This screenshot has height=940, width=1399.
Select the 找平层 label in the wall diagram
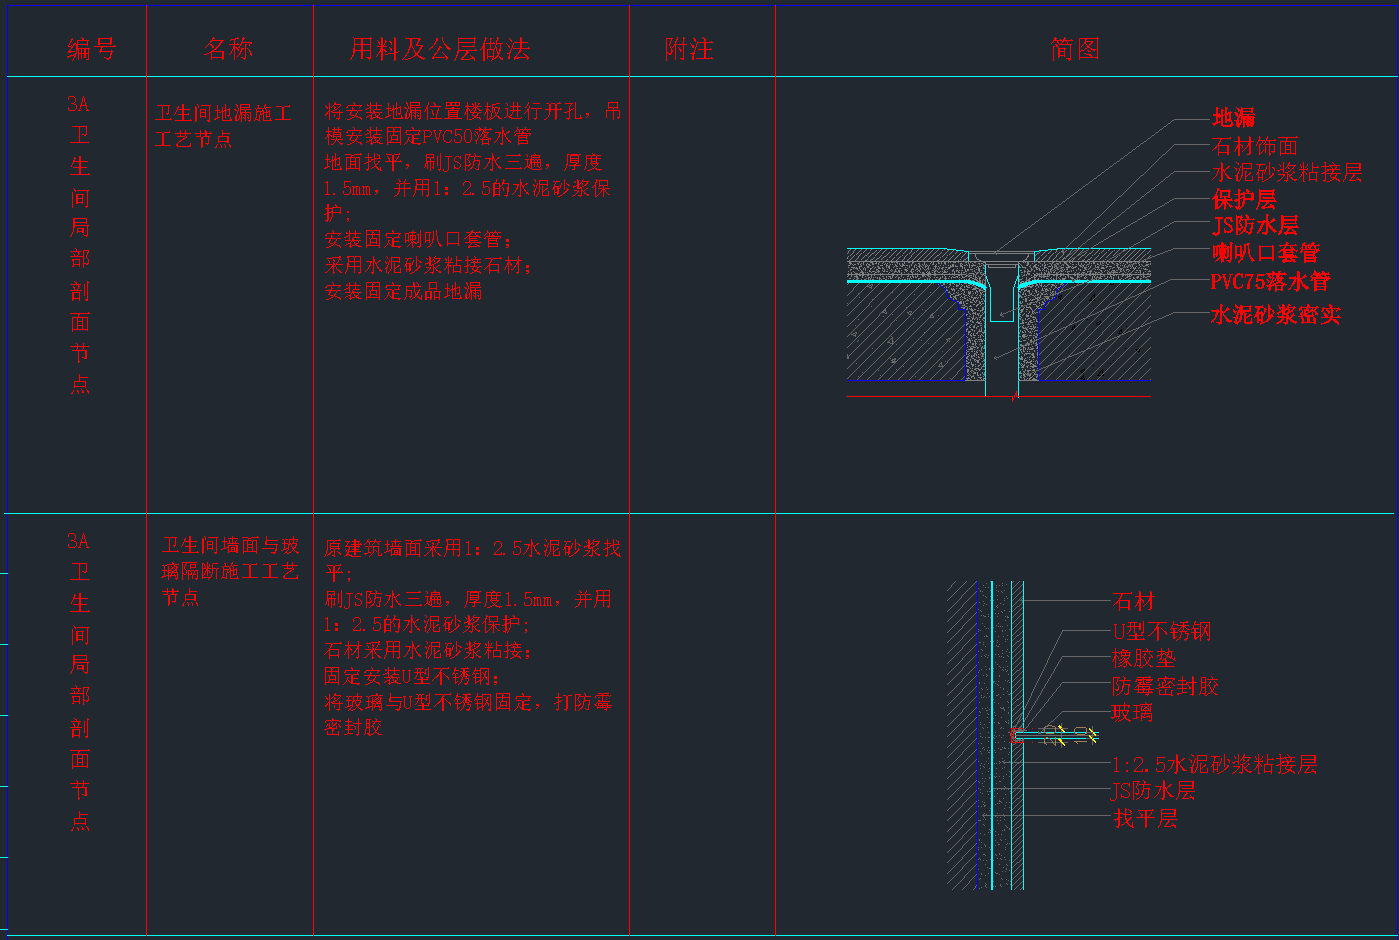pyautogui.click(x=1145, y=819)
